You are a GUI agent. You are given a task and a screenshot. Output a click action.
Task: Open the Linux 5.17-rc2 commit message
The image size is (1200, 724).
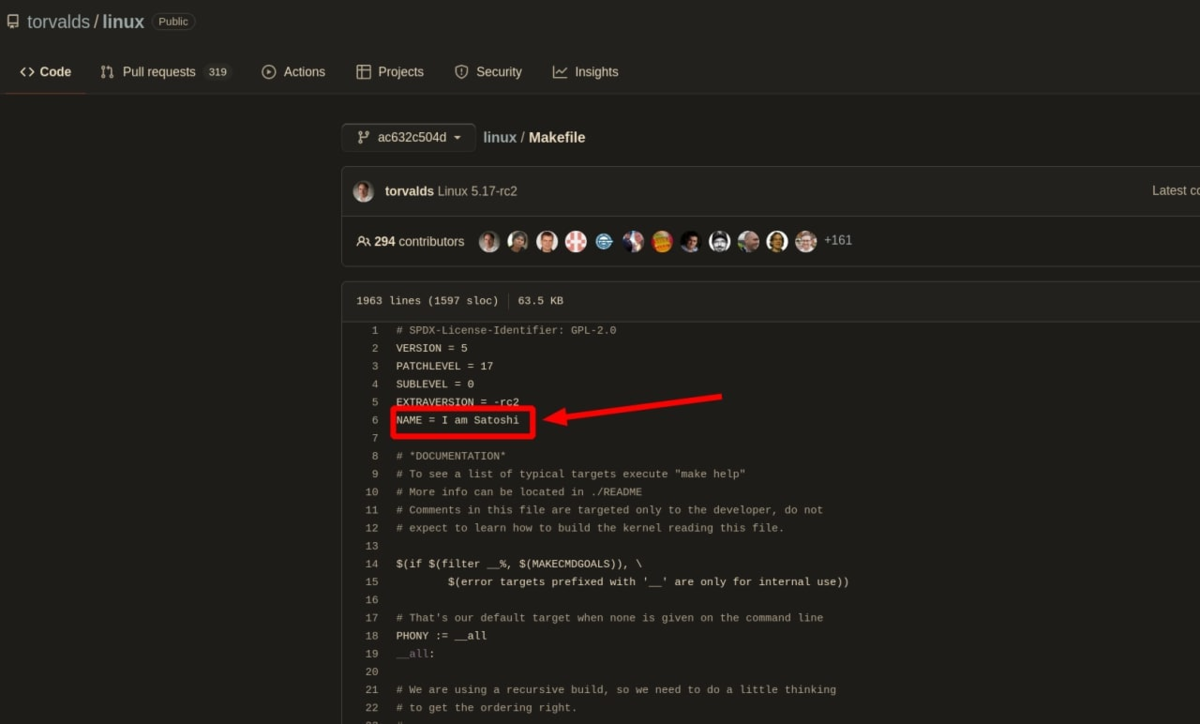click(477, 191)
